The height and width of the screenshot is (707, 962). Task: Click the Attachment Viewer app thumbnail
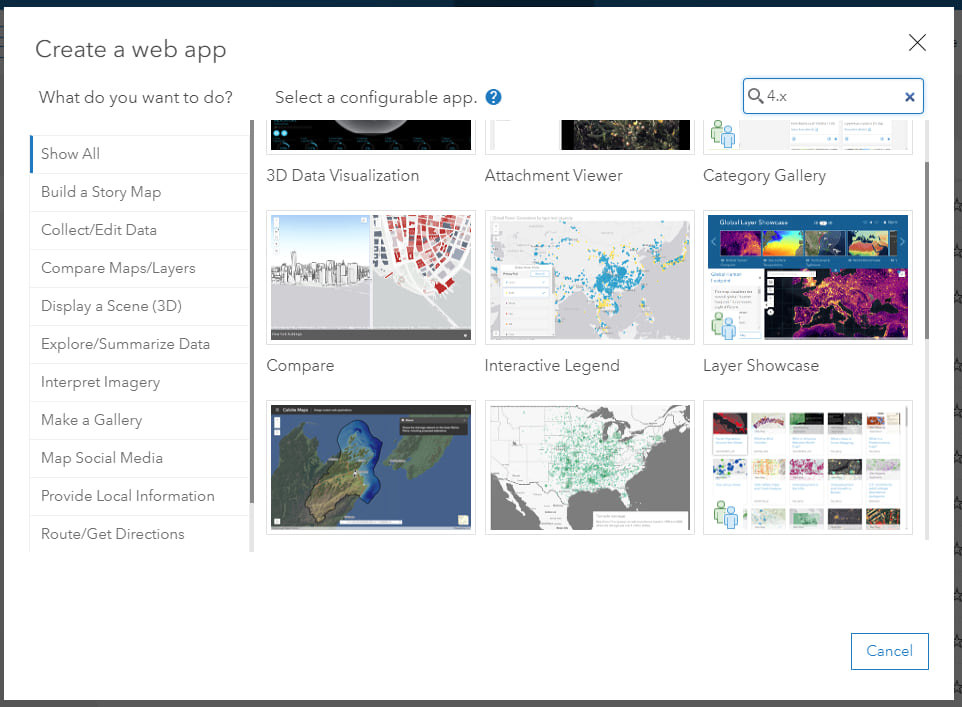pyautogui.click(x=589, y=133)
